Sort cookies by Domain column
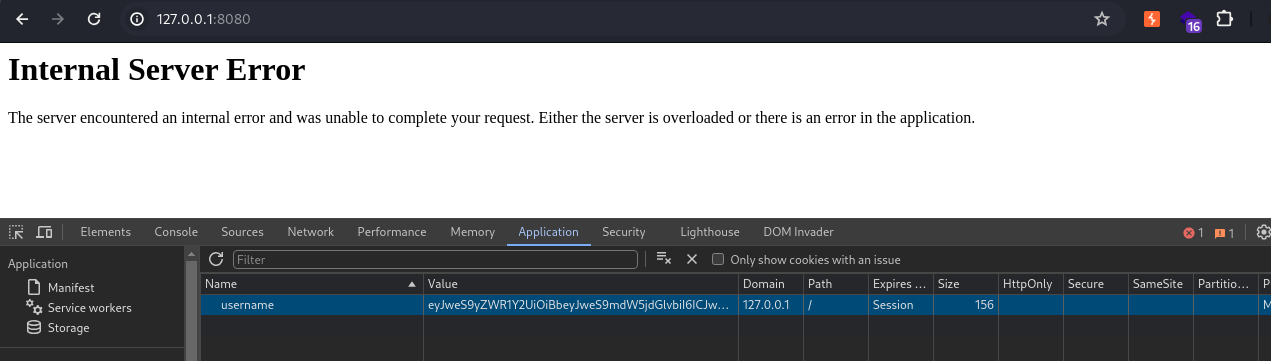This screenshot has height=361, width=1271. point(770,284)
